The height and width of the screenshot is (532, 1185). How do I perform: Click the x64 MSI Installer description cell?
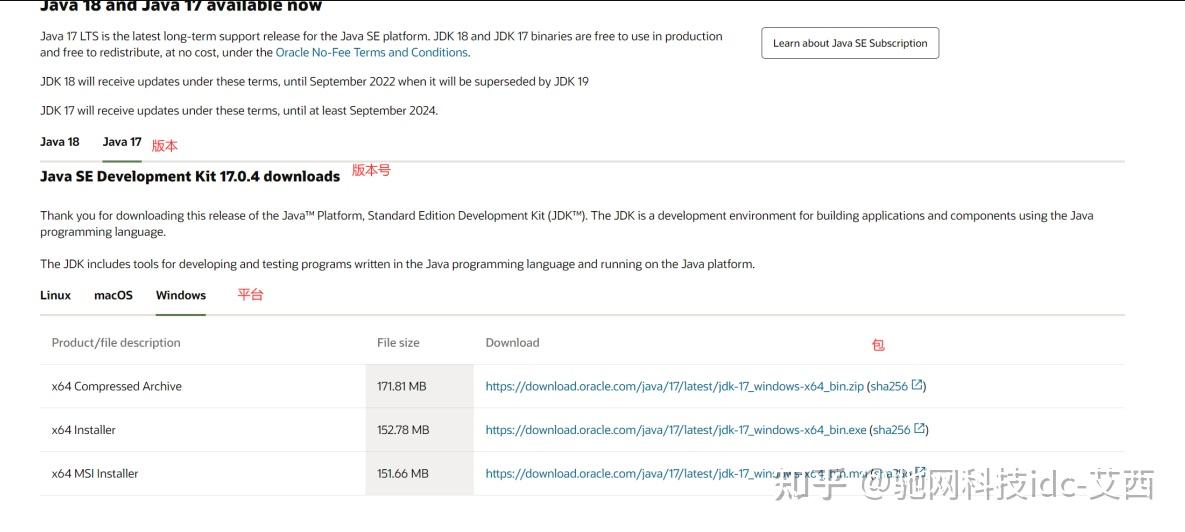95,474
